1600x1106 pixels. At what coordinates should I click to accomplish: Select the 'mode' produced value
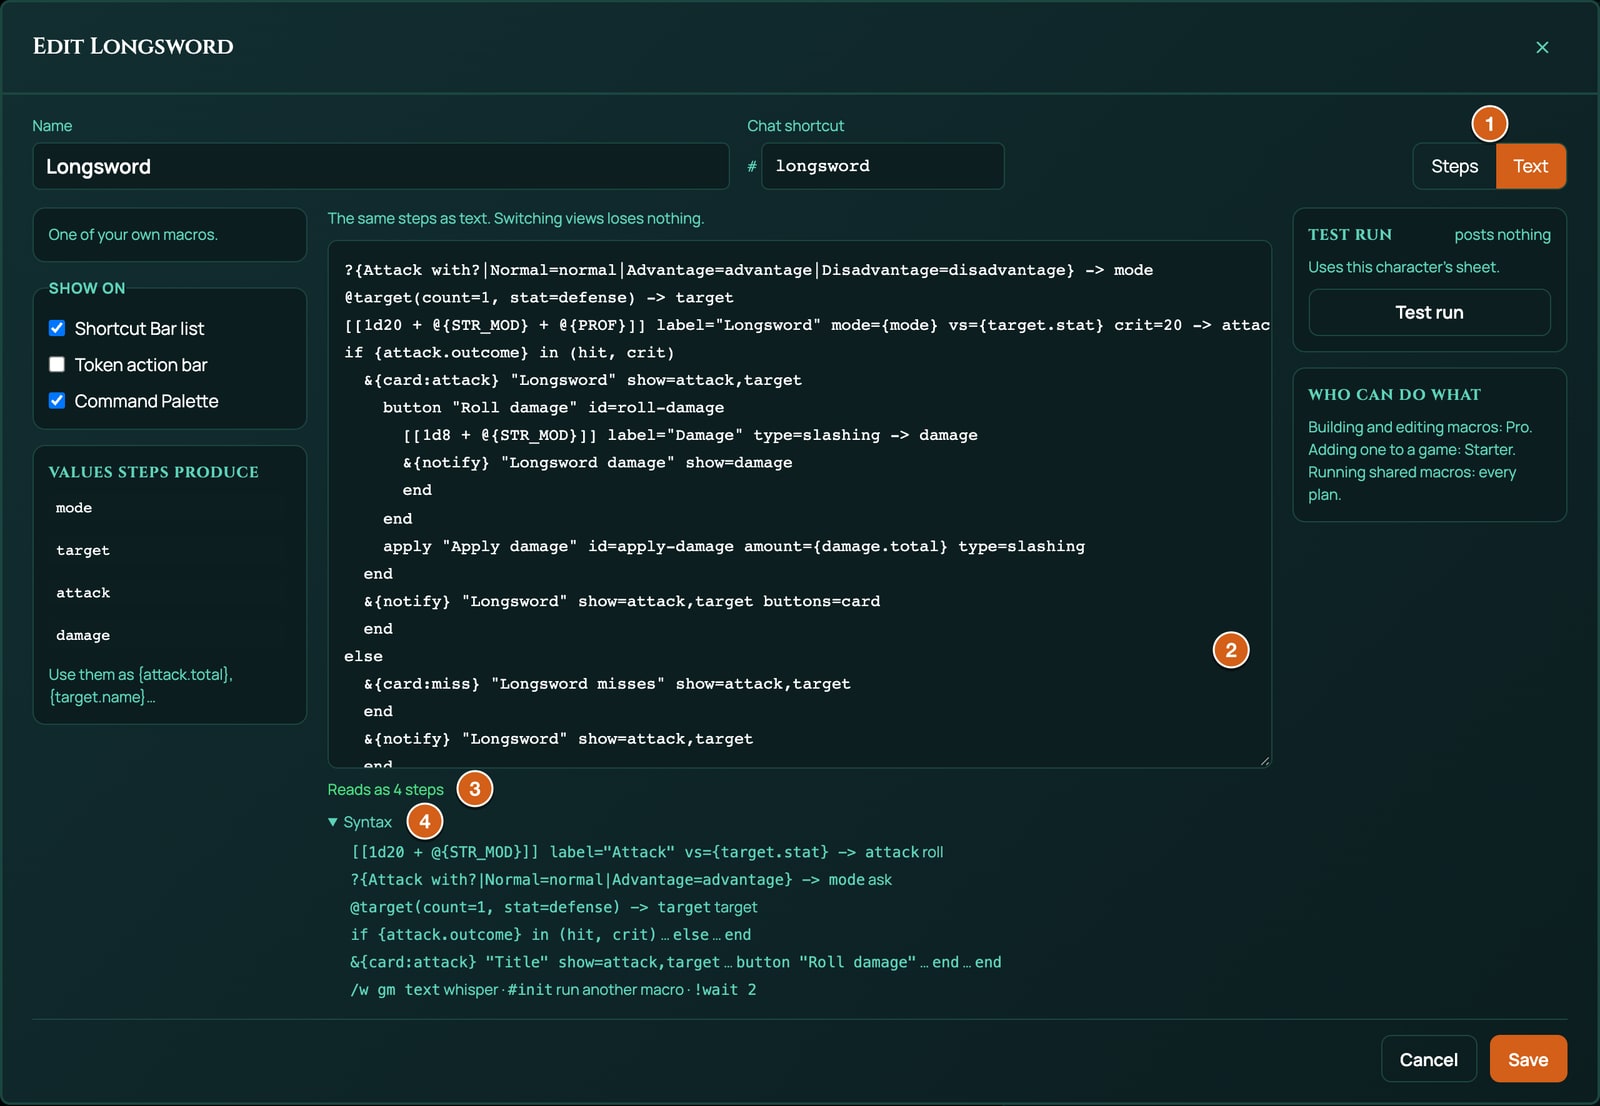[74, 508]
